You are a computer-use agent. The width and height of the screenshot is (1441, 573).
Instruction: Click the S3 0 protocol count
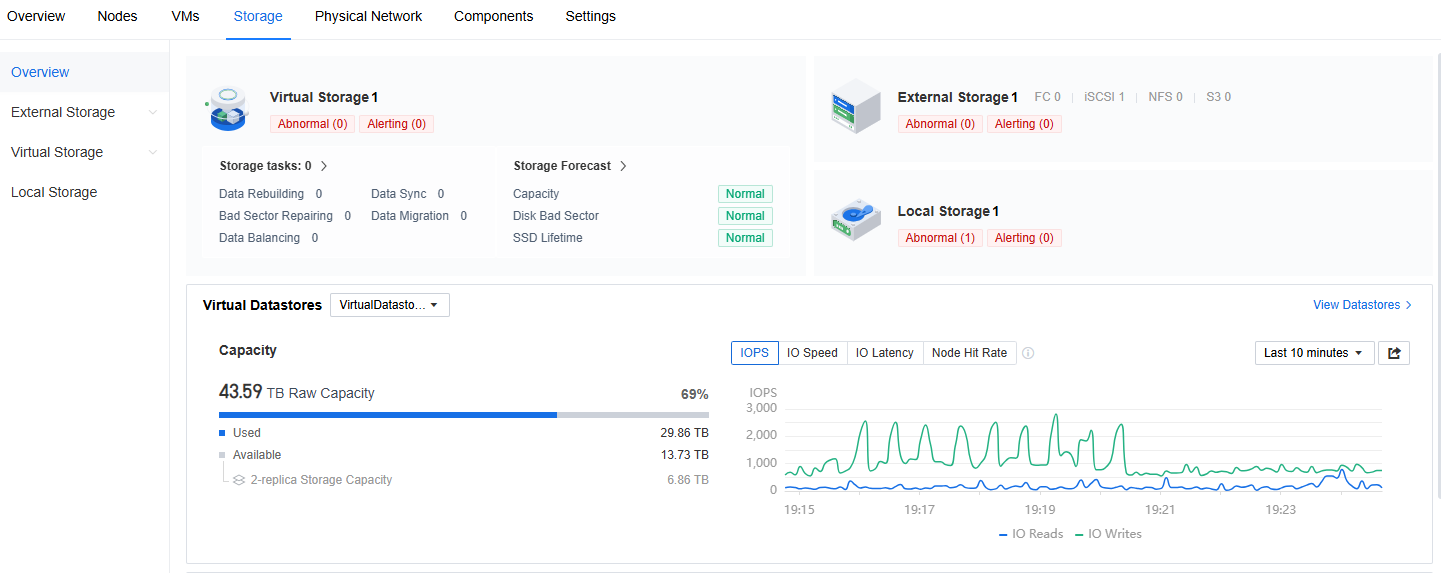[1218, 97]
